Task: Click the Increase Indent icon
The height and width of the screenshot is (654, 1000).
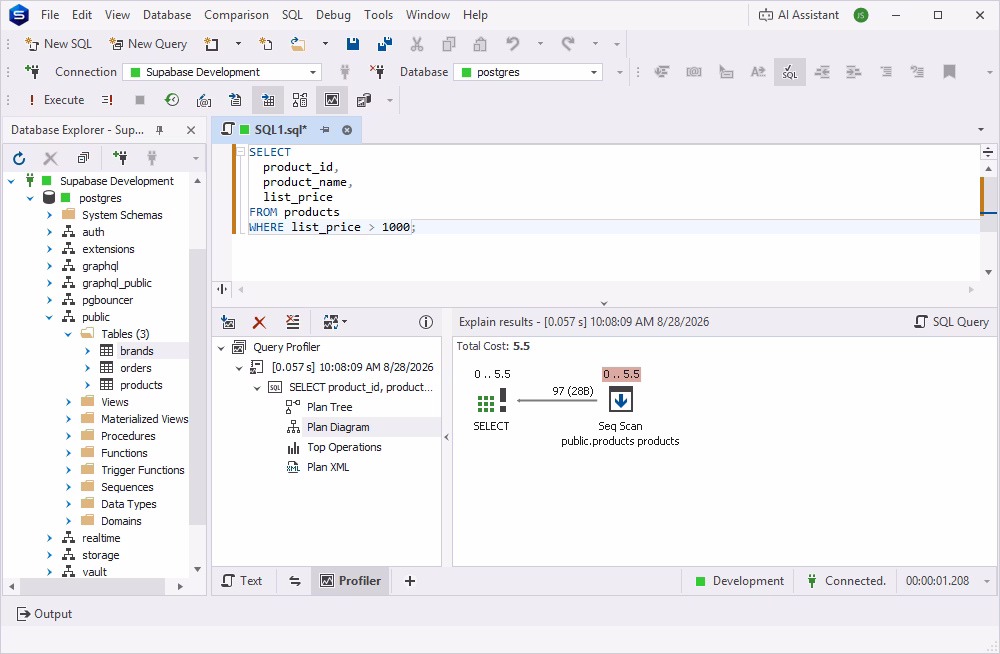Action: coord(853,72)
